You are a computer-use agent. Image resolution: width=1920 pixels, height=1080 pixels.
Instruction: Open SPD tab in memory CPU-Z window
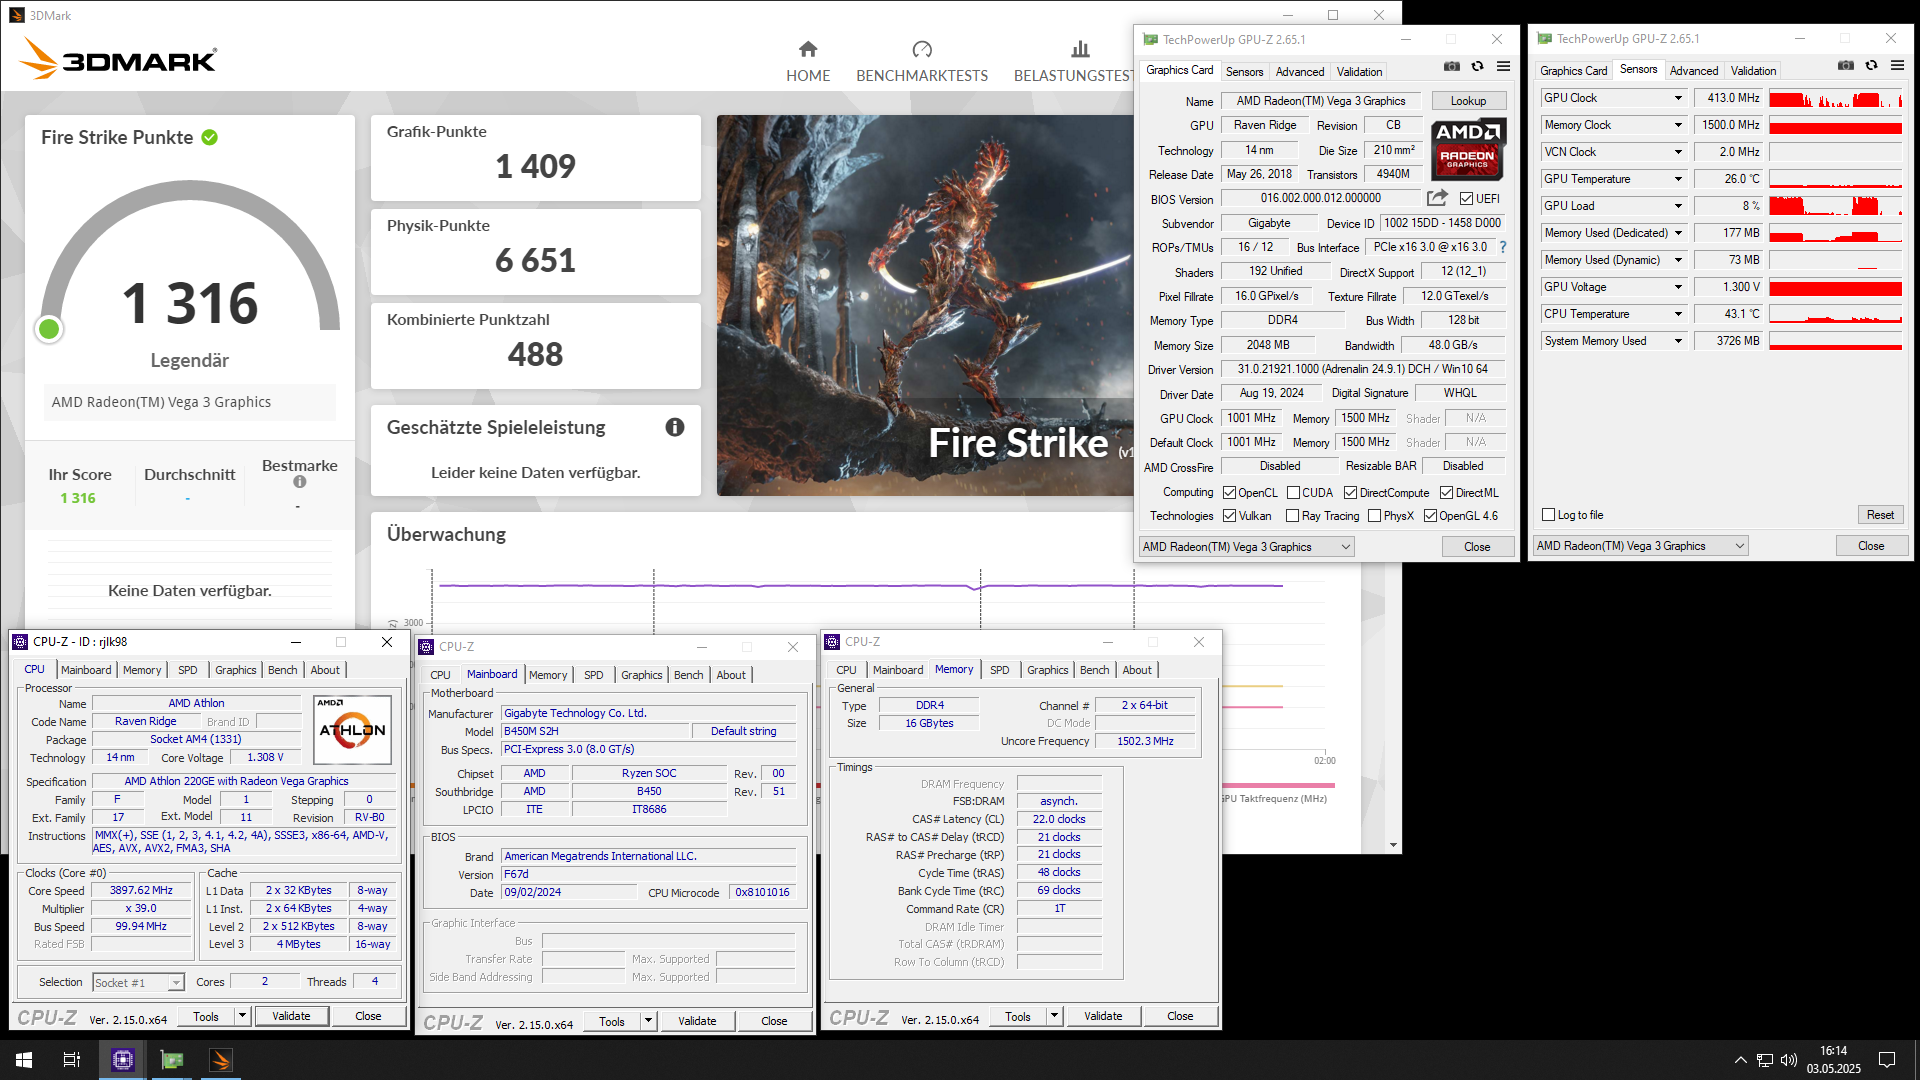pos(1000,670)
